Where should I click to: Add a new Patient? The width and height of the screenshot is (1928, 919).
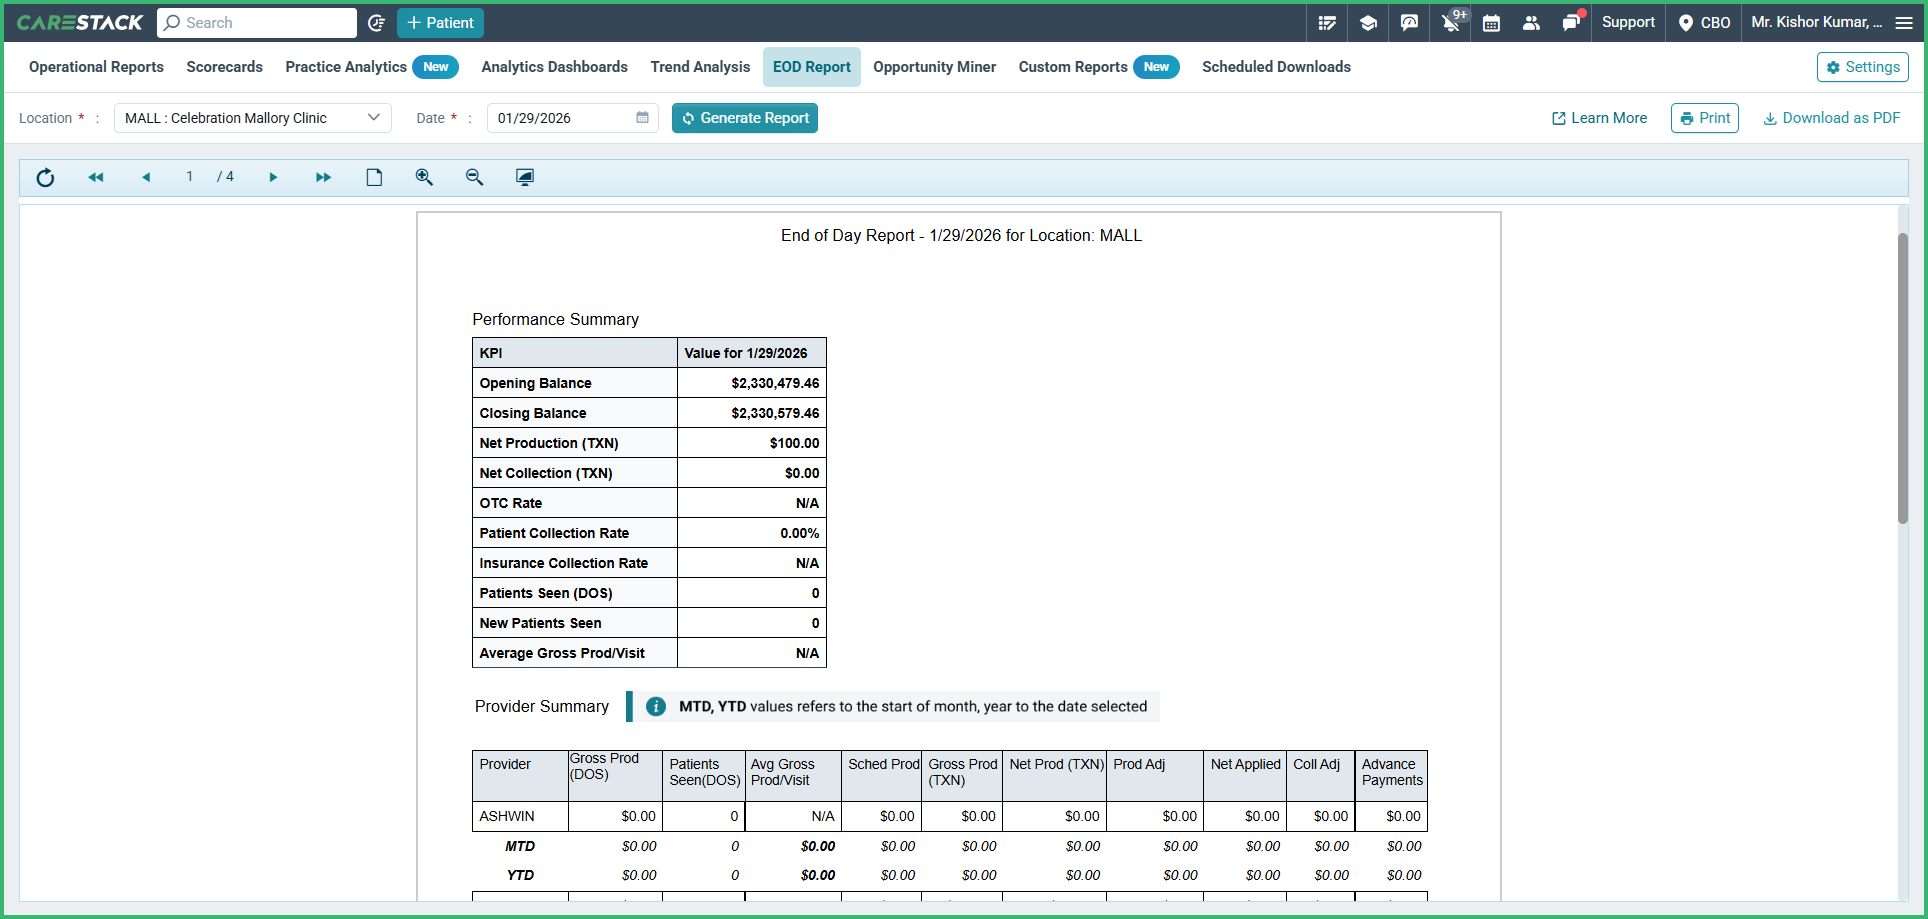click(440, 23)
